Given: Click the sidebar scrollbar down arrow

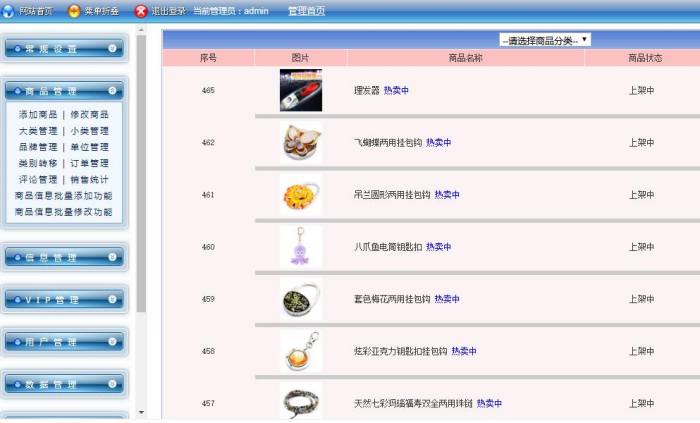Looking at the screenshot, I should point(141,412).
